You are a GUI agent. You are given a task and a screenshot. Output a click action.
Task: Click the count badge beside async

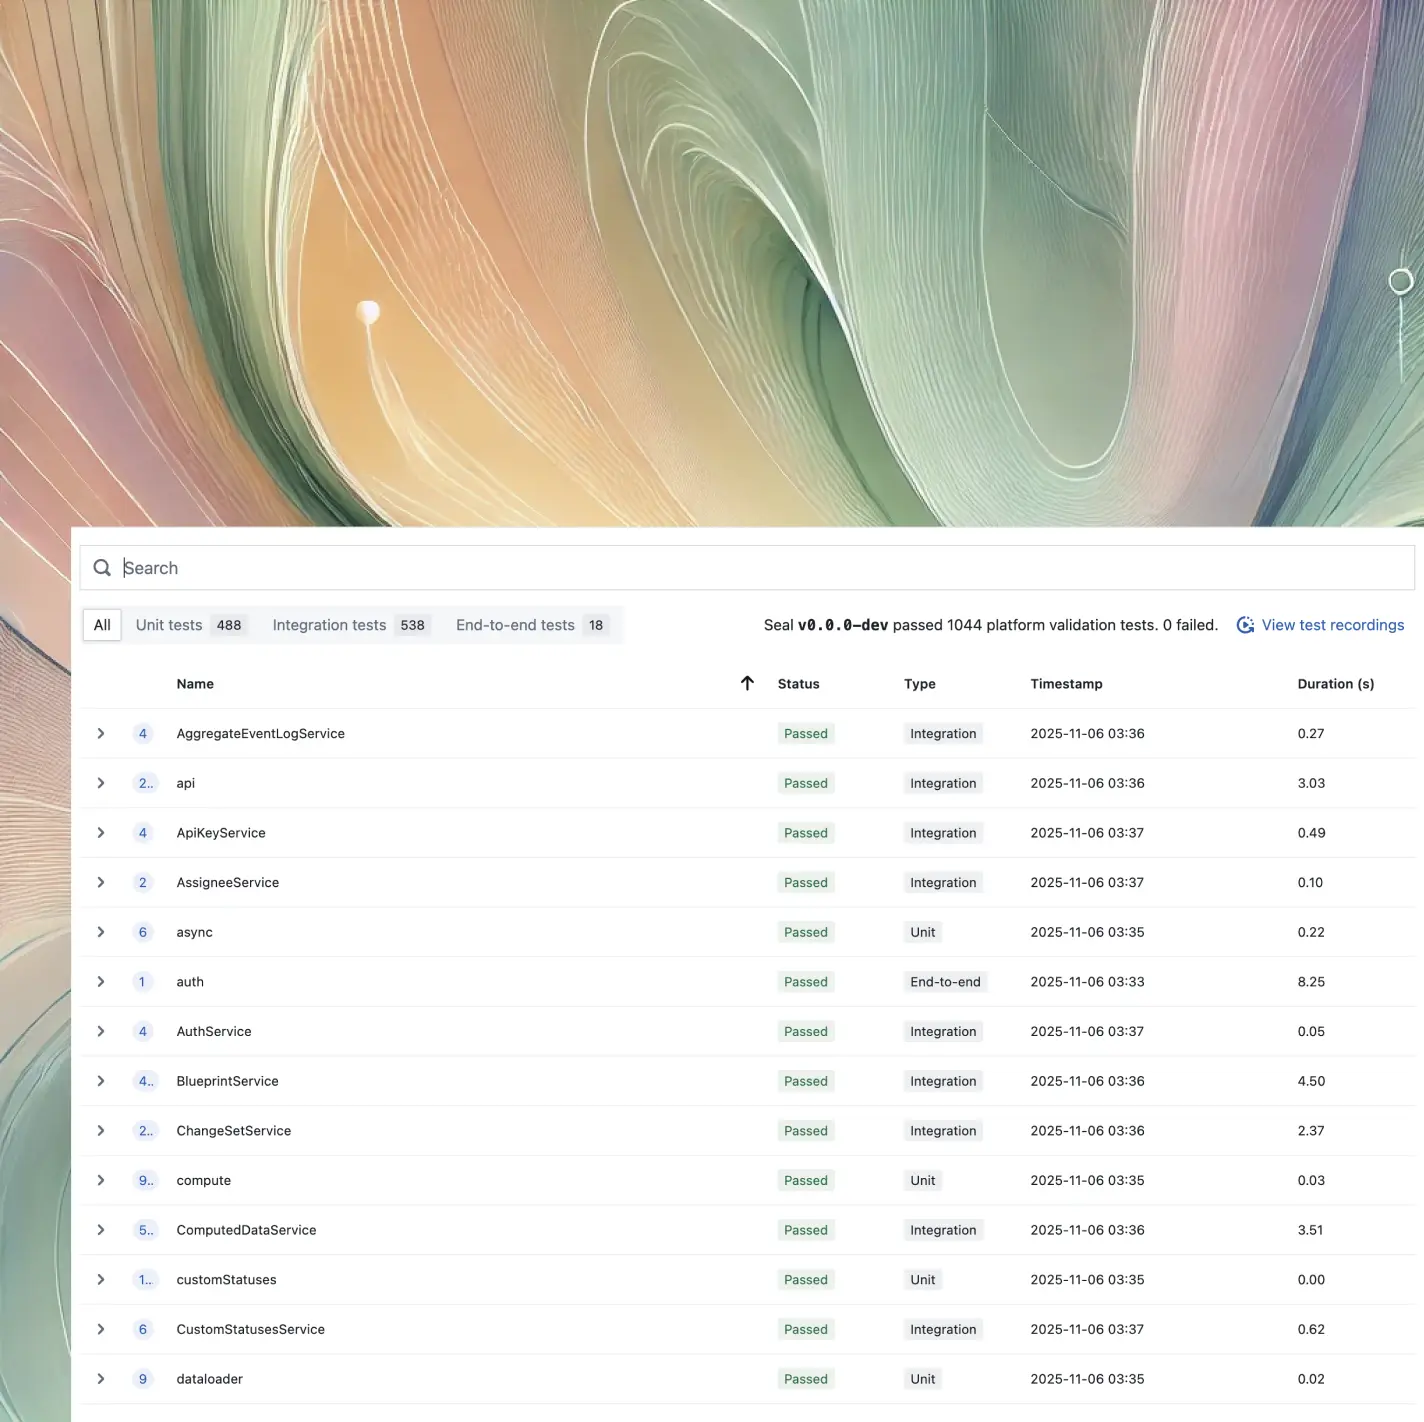[143, 932]
